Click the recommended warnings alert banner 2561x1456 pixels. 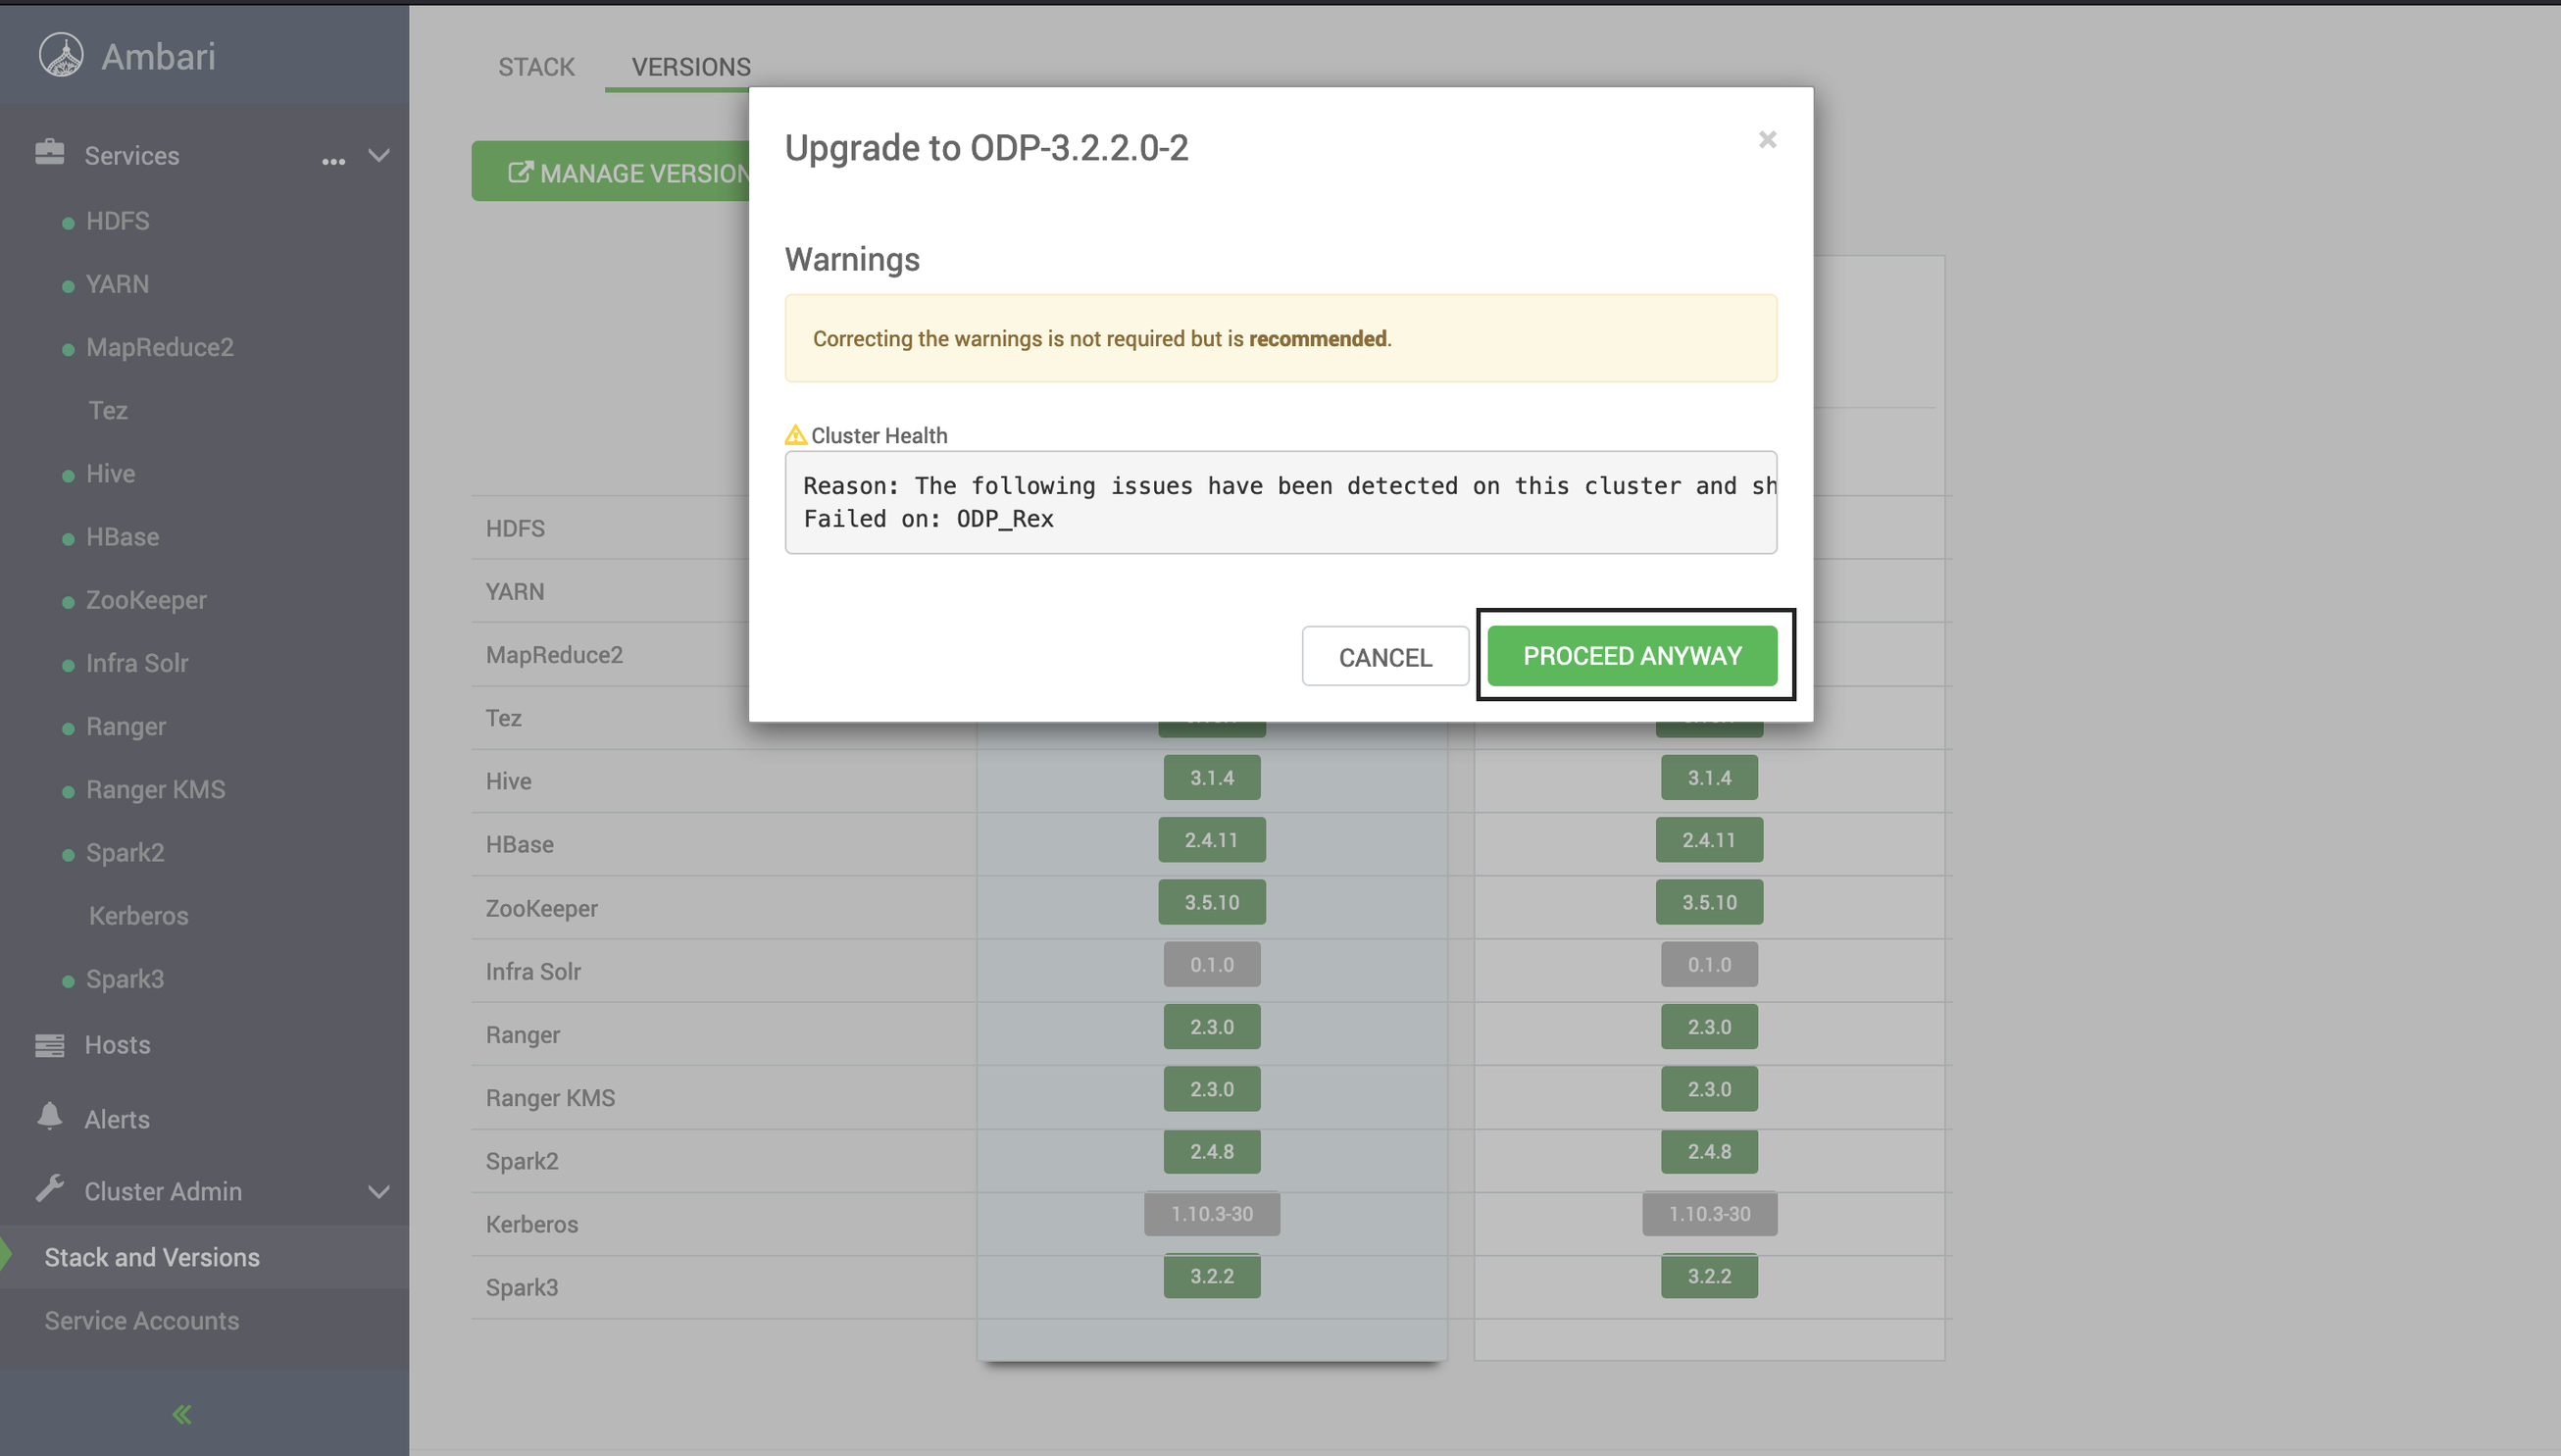pyautogui.click(x=1280, y=338)
